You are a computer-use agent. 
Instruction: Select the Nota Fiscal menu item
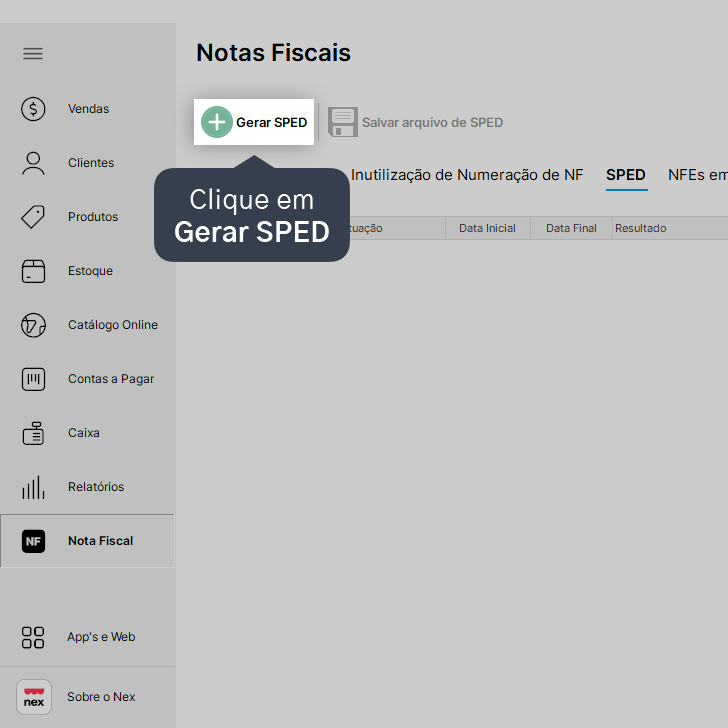click(88, 541)
